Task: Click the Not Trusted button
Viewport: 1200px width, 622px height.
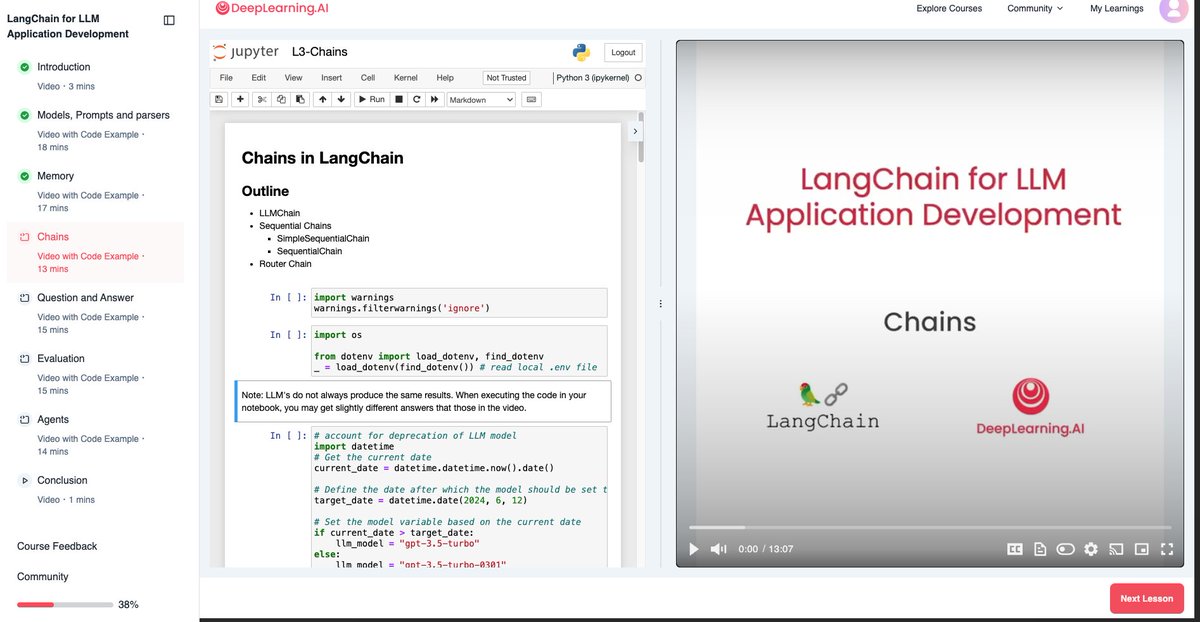Action: pos(506,77)
